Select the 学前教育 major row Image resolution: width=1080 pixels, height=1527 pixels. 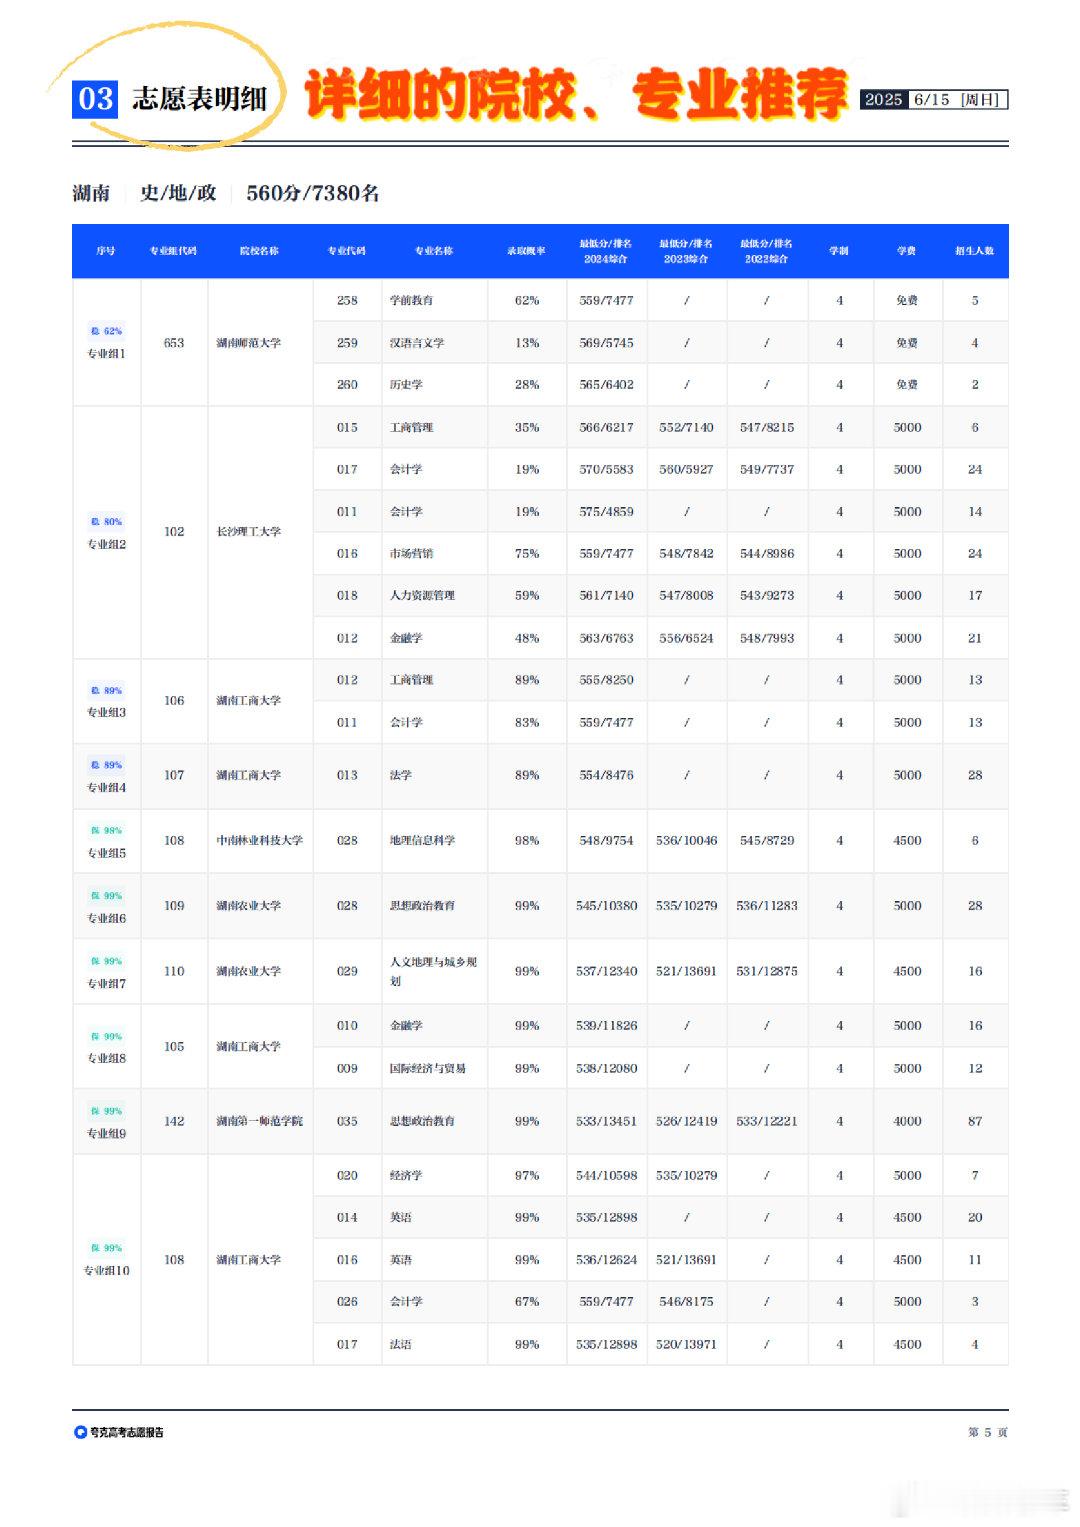(661, 300)
